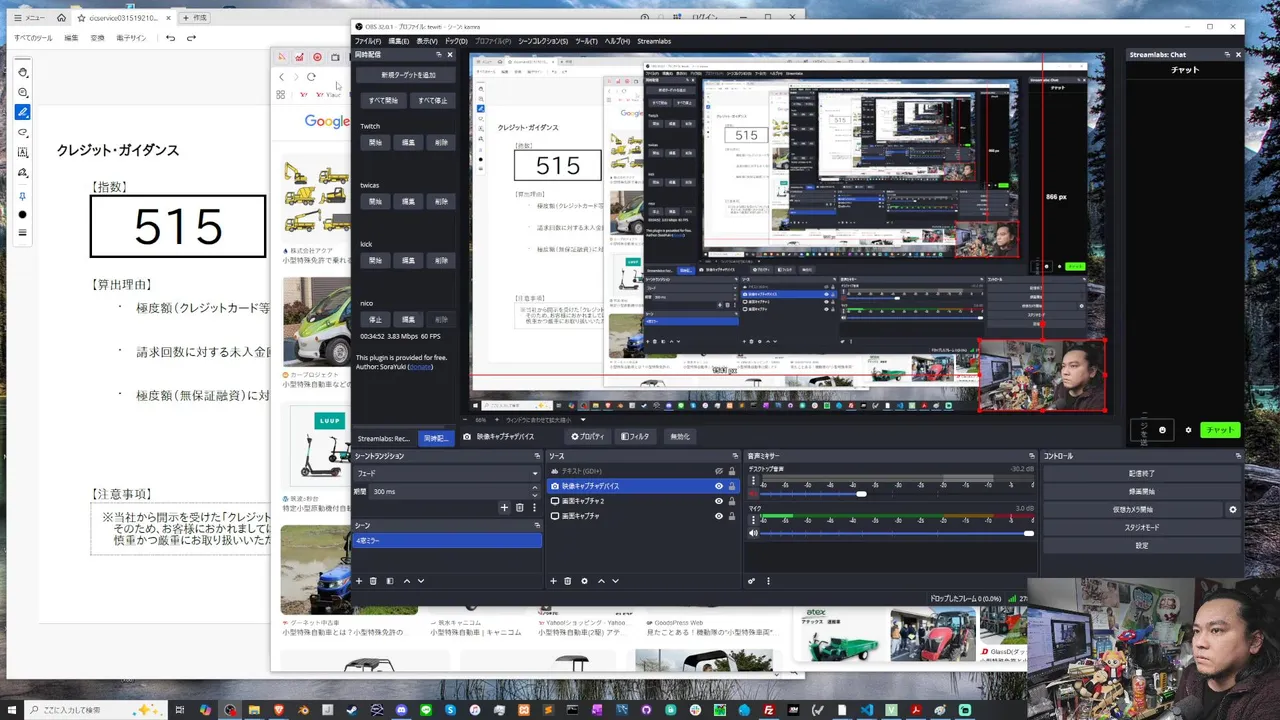
Task: Add a transition with plus icon
Action: point(505,508)
